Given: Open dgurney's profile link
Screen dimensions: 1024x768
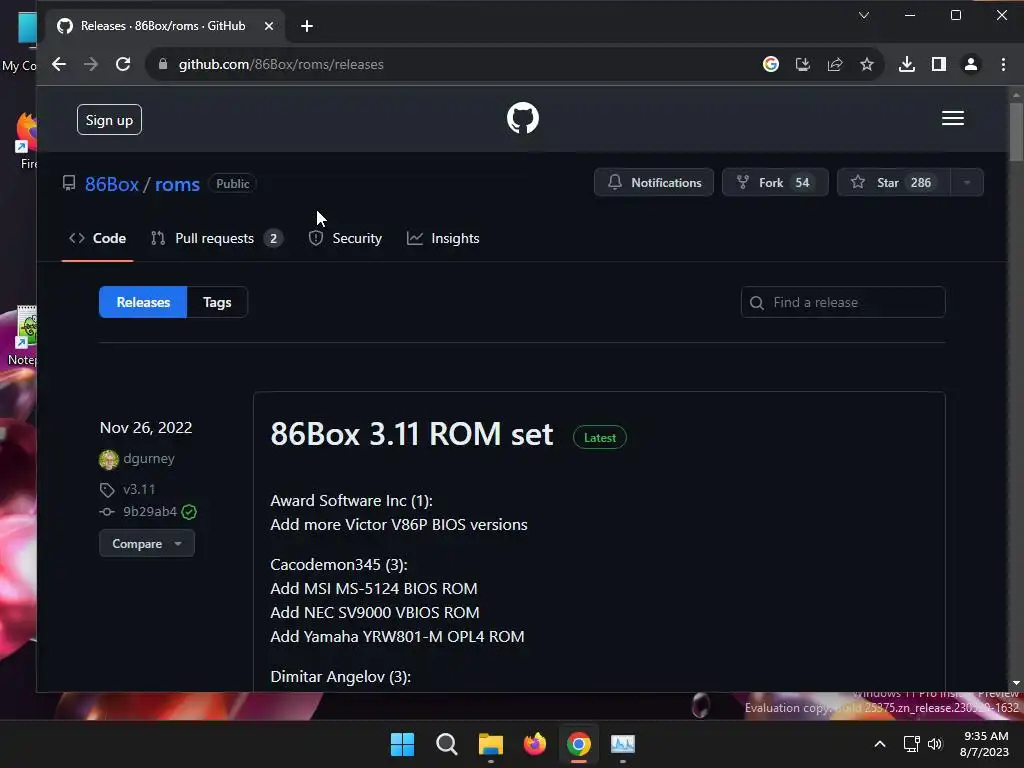Looking at the screenshot, I should (149, 458).
